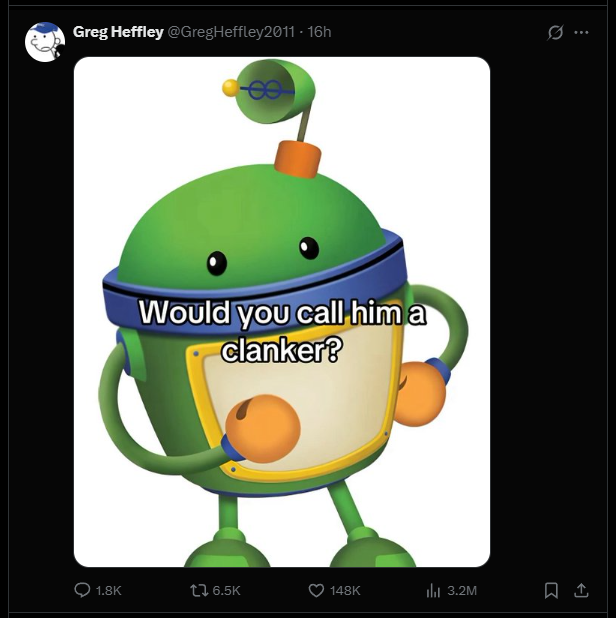Open the green robot image
The image size is (616, 618).
(282, 312)
